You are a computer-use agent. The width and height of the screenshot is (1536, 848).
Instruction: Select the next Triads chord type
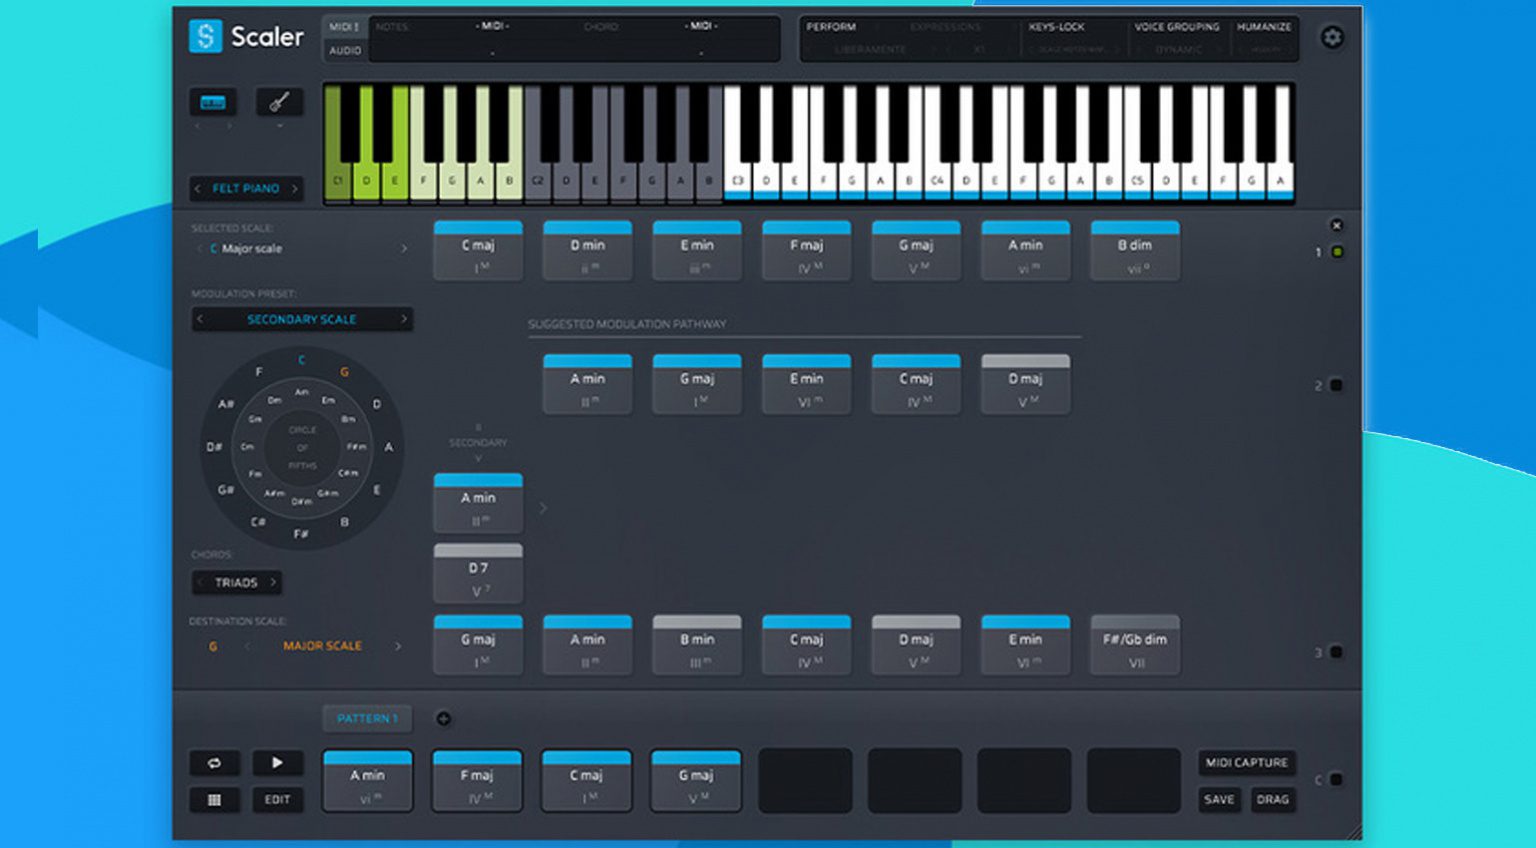click(x=273, y=582)
